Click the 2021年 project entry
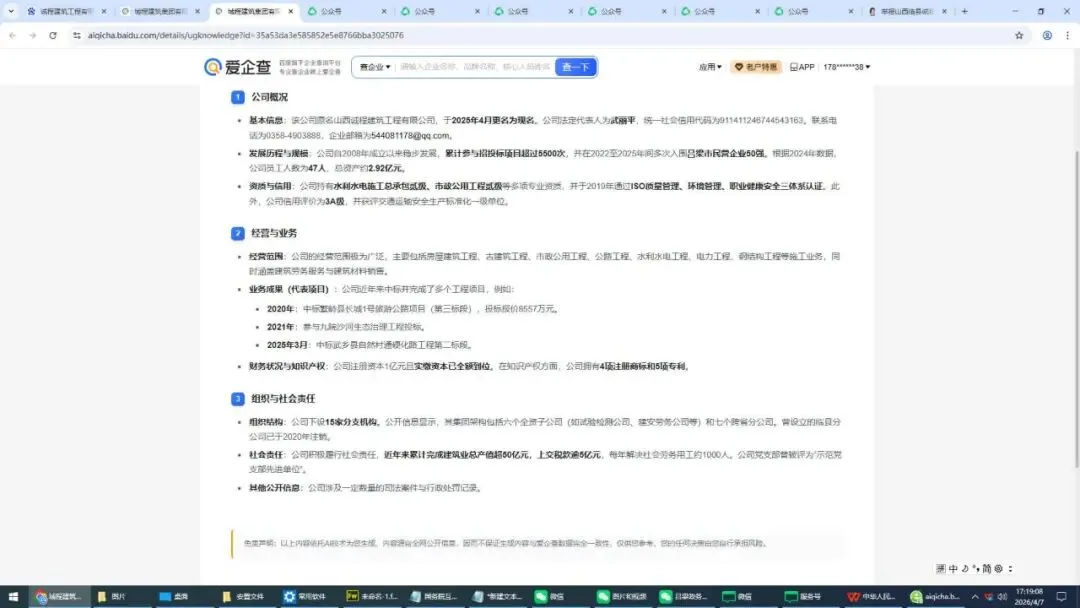1080x608 pixels. point(346,327)
